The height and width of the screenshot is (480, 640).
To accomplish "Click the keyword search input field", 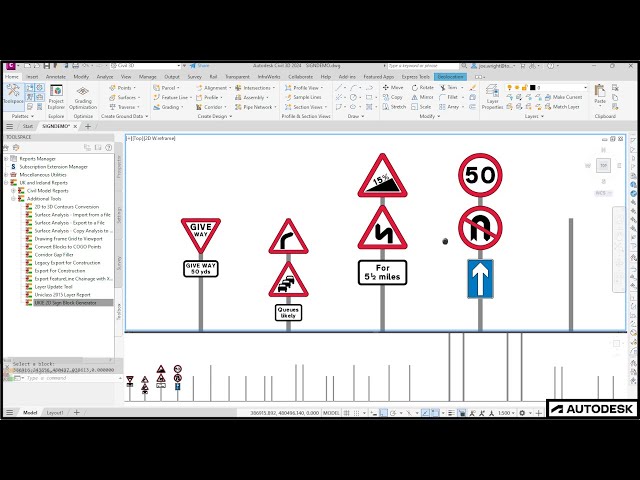I will point(423,66).
